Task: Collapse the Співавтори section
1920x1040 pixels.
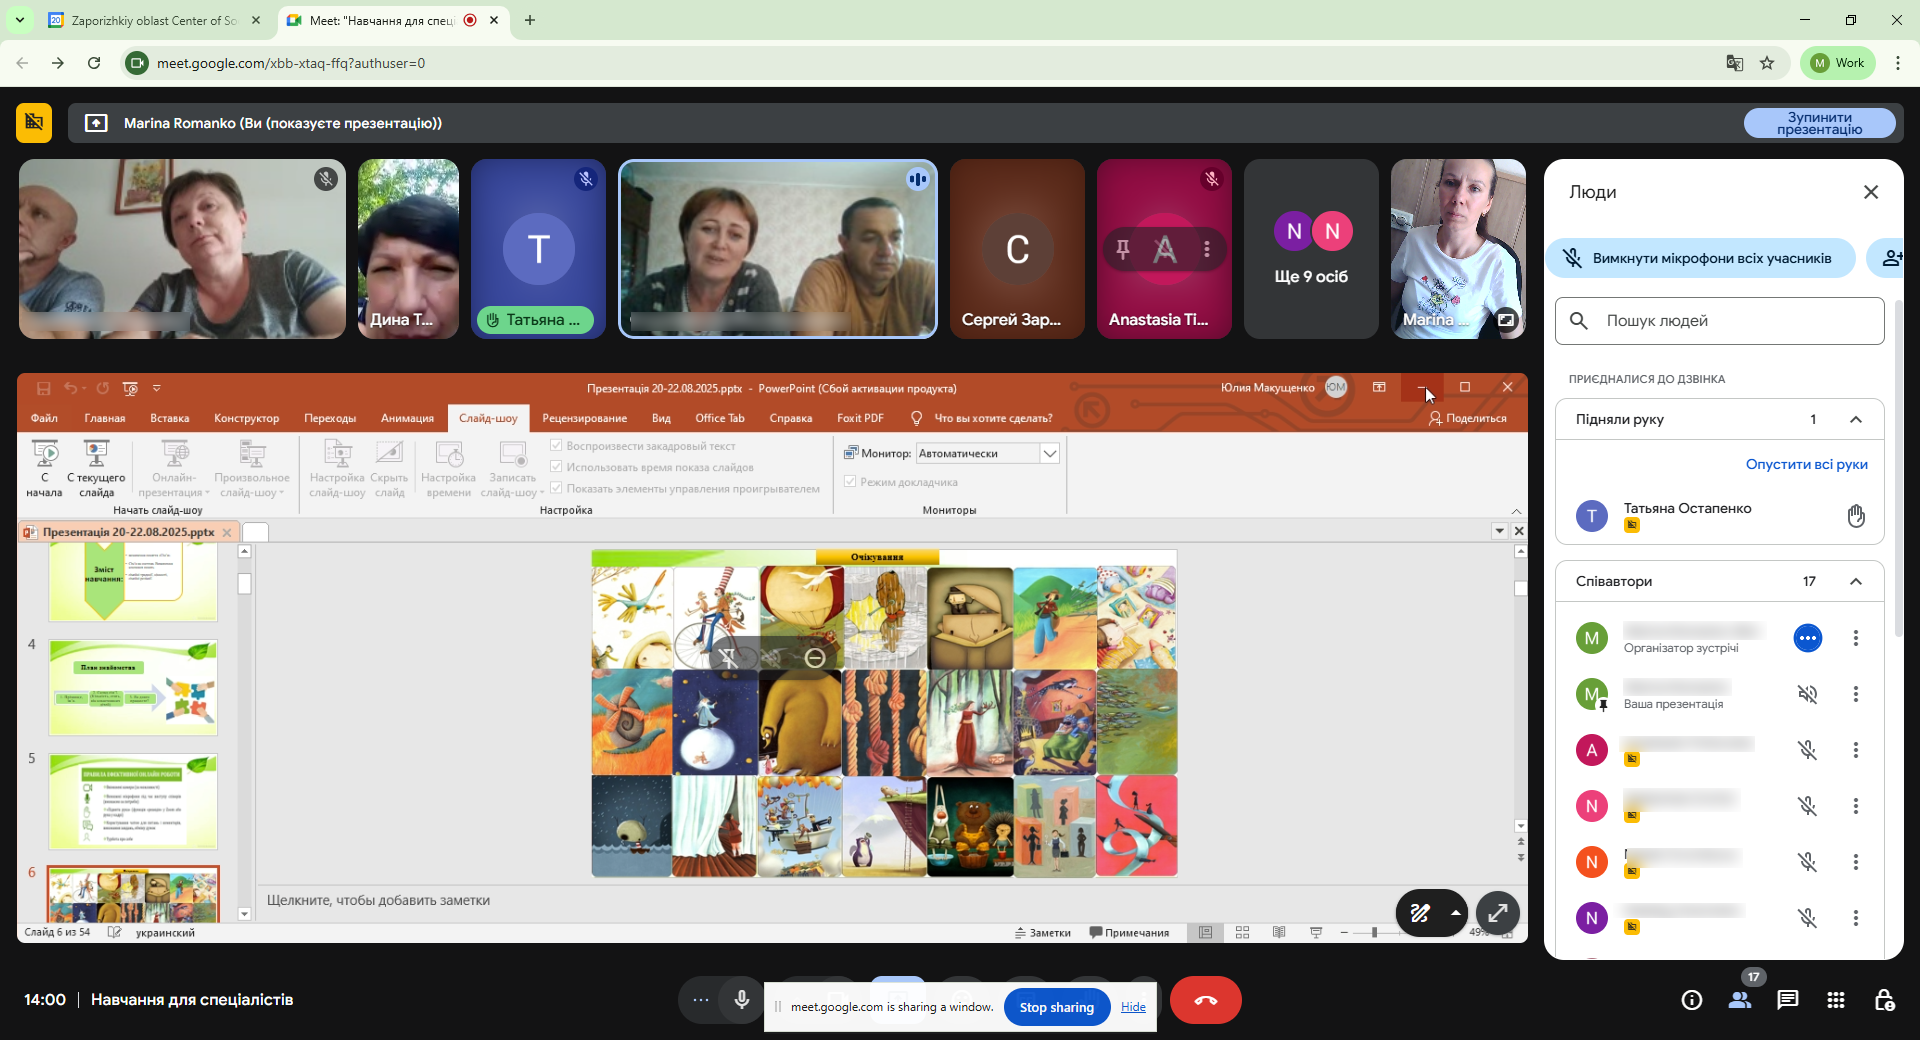Action: click(x=1856, y=582)
